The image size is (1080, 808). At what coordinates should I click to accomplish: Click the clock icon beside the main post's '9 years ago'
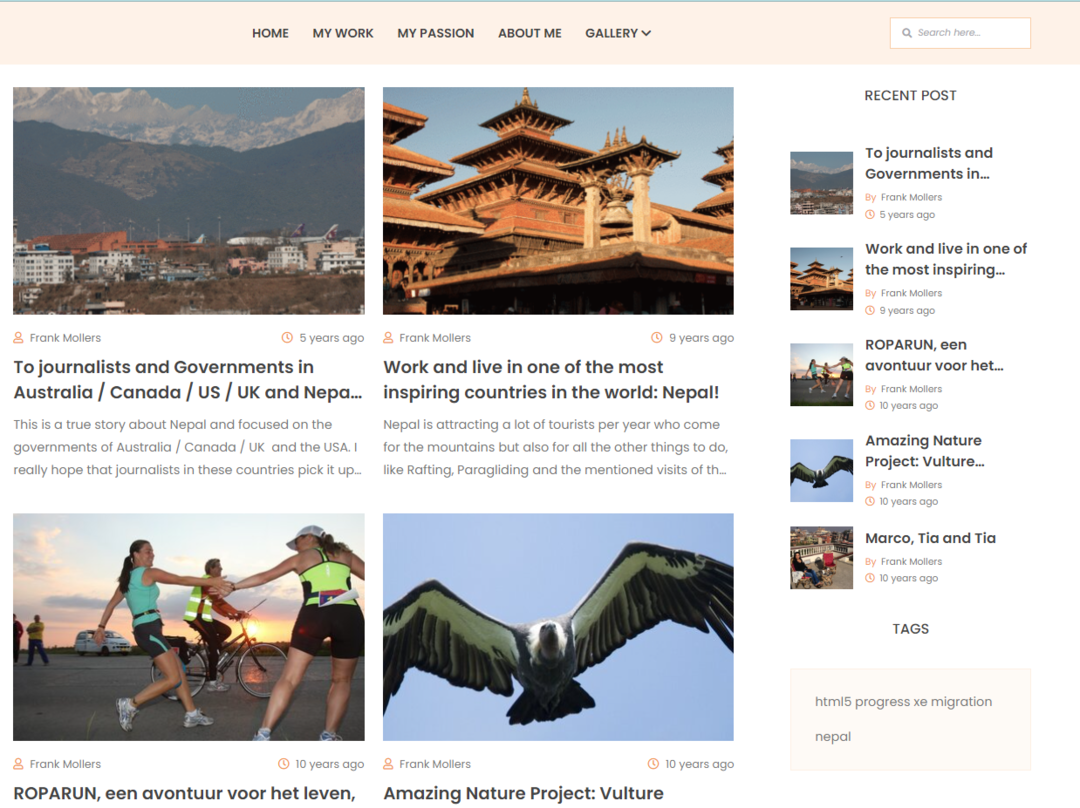[x=656, y=338]
